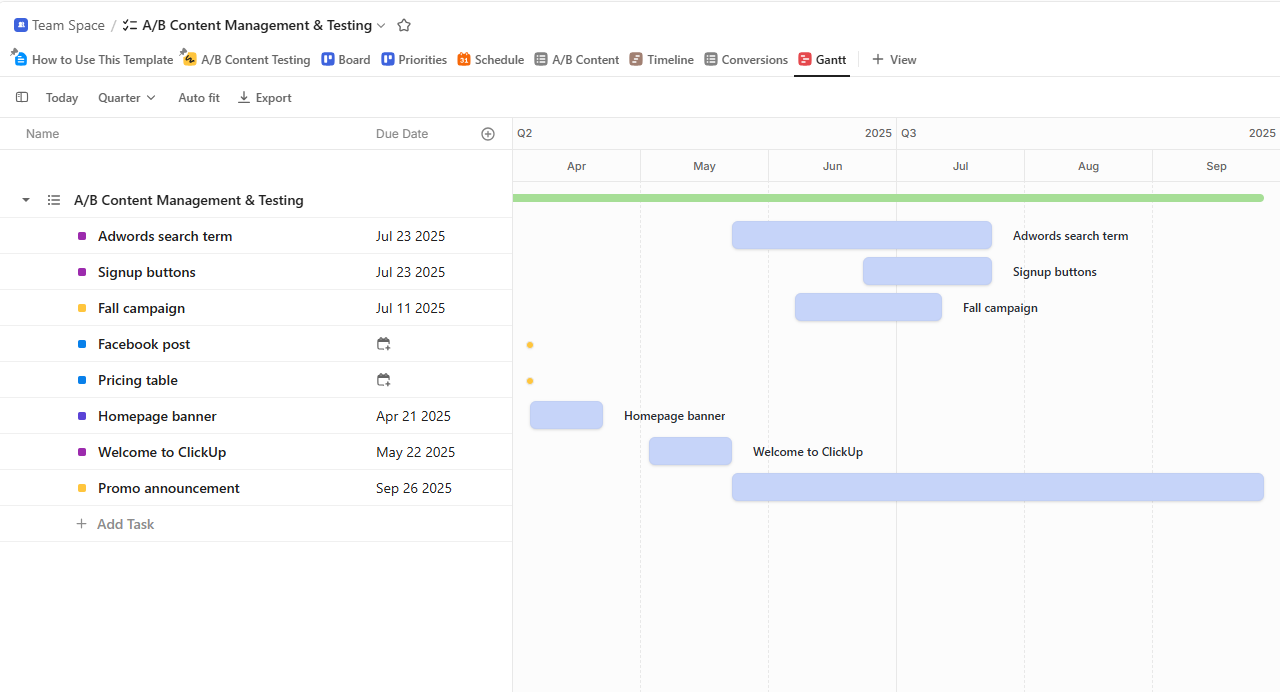Viewport: 1280px width, 692px height.
Task: Collapse the A/B Content Management & Testing group
Action: 25,199
